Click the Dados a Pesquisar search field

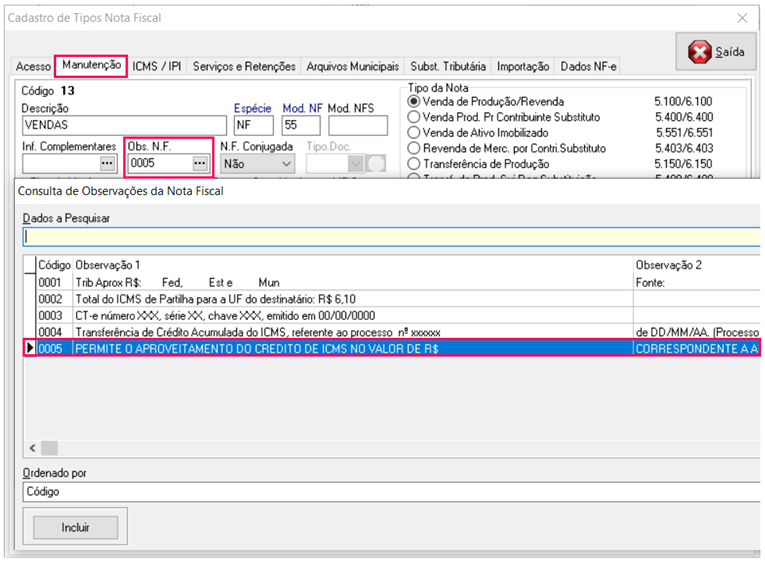[390, 237]
